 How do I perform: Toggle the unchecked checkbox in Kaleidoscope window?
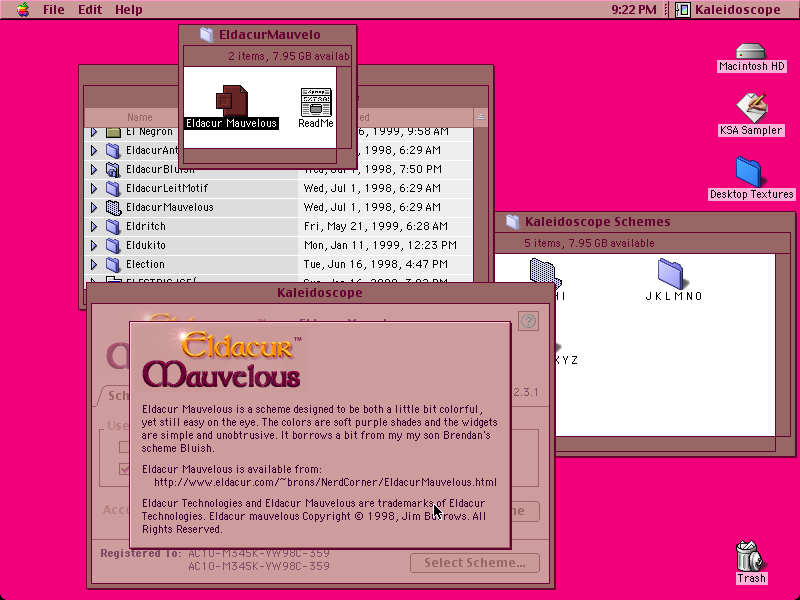click(124, 447)
